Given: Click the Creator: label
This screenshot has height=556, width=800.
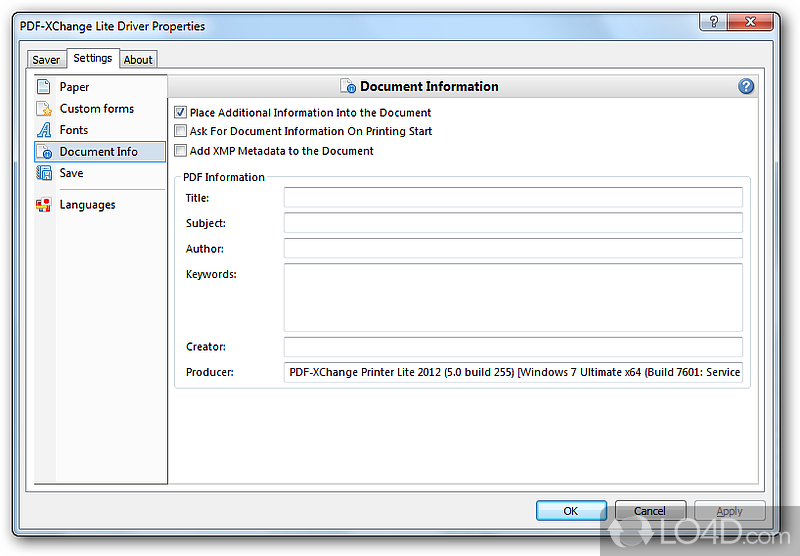Looking at the screenshot, I should [206, 347].
